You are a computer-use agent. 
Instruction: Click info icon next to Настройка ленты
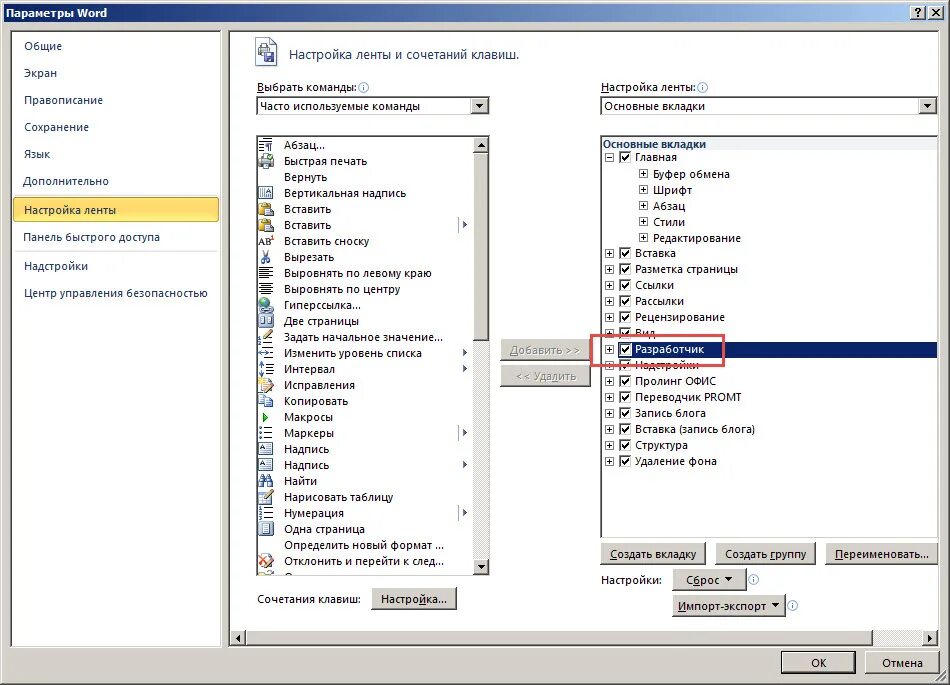click(x=702, y=87)
